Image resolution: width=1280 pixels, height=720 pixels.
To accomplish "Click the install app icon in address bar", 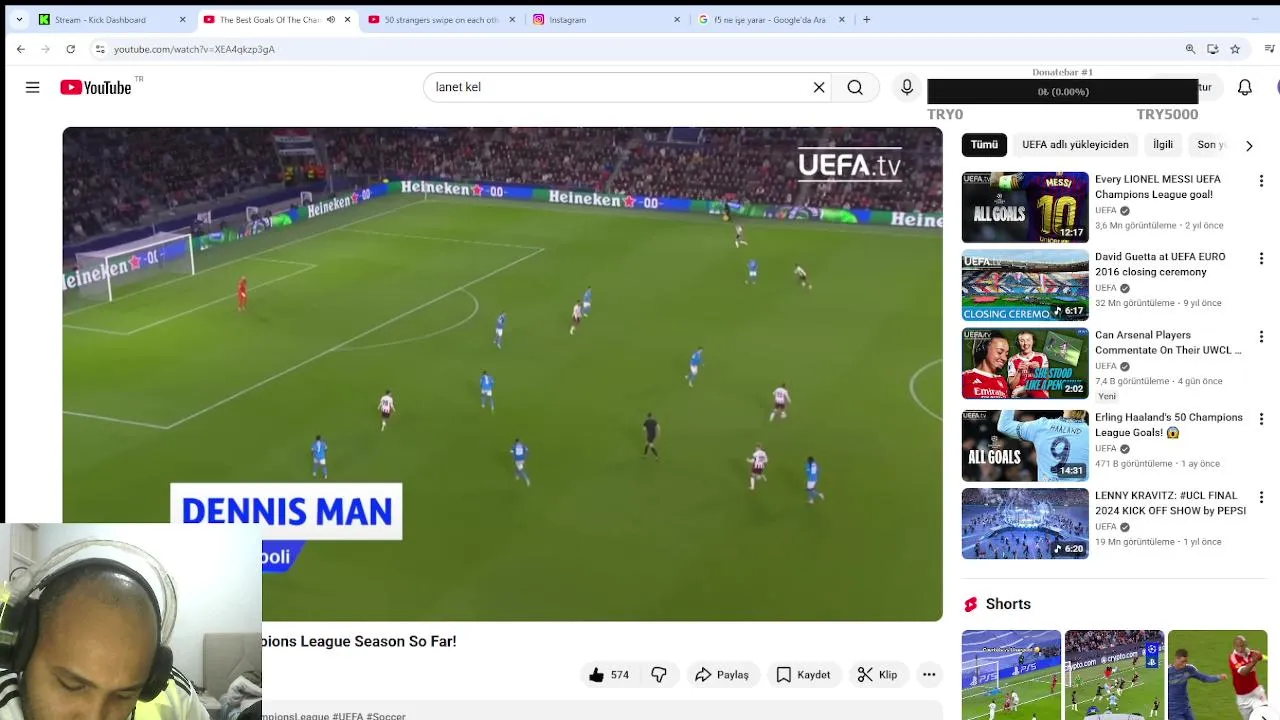I will pos(1212,49).
